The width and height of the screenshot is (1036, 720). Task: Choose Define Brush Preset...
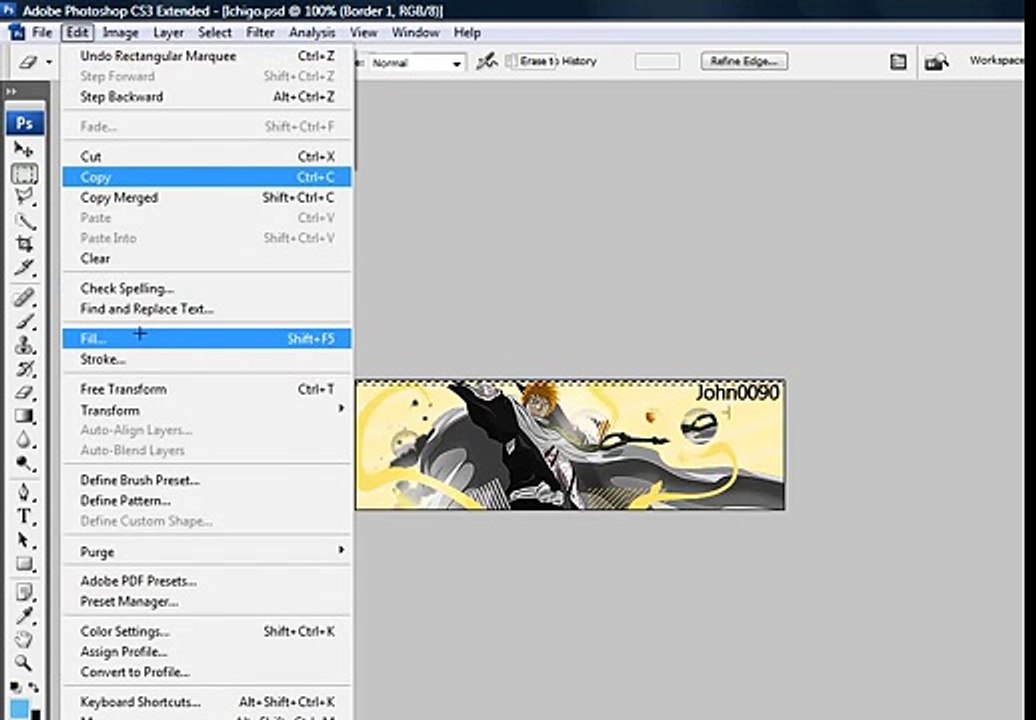[x=207, y=480]
